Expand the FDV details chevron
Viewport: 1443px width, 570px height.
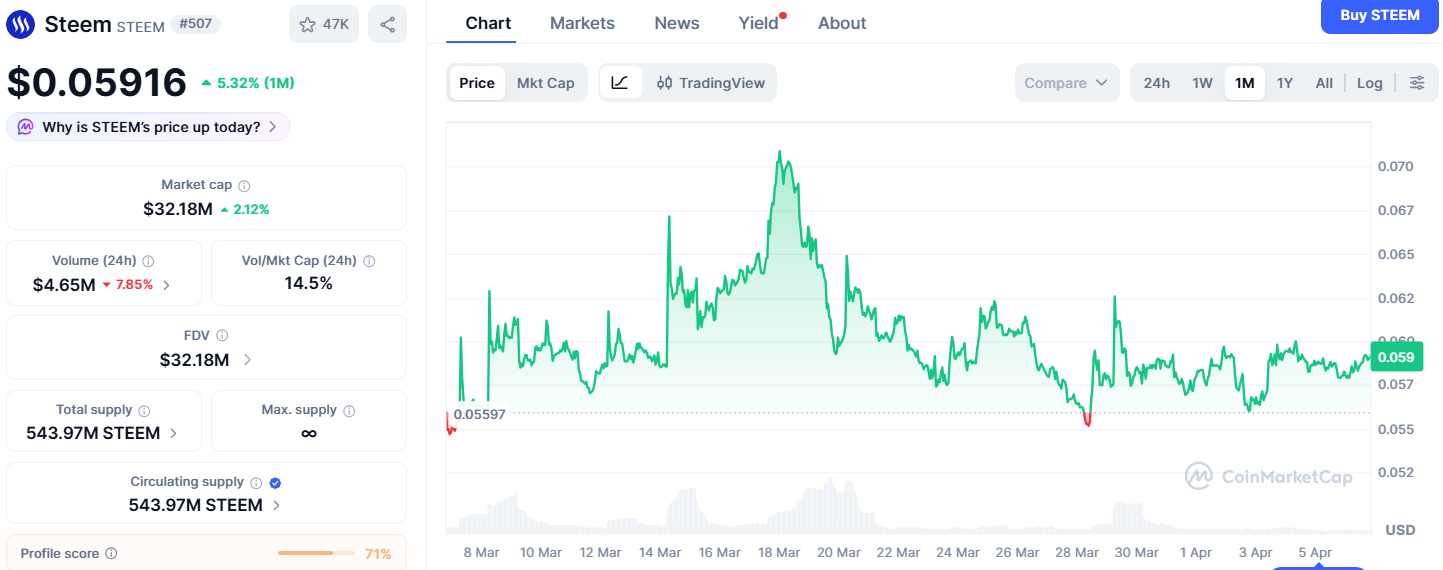[247, 360]
